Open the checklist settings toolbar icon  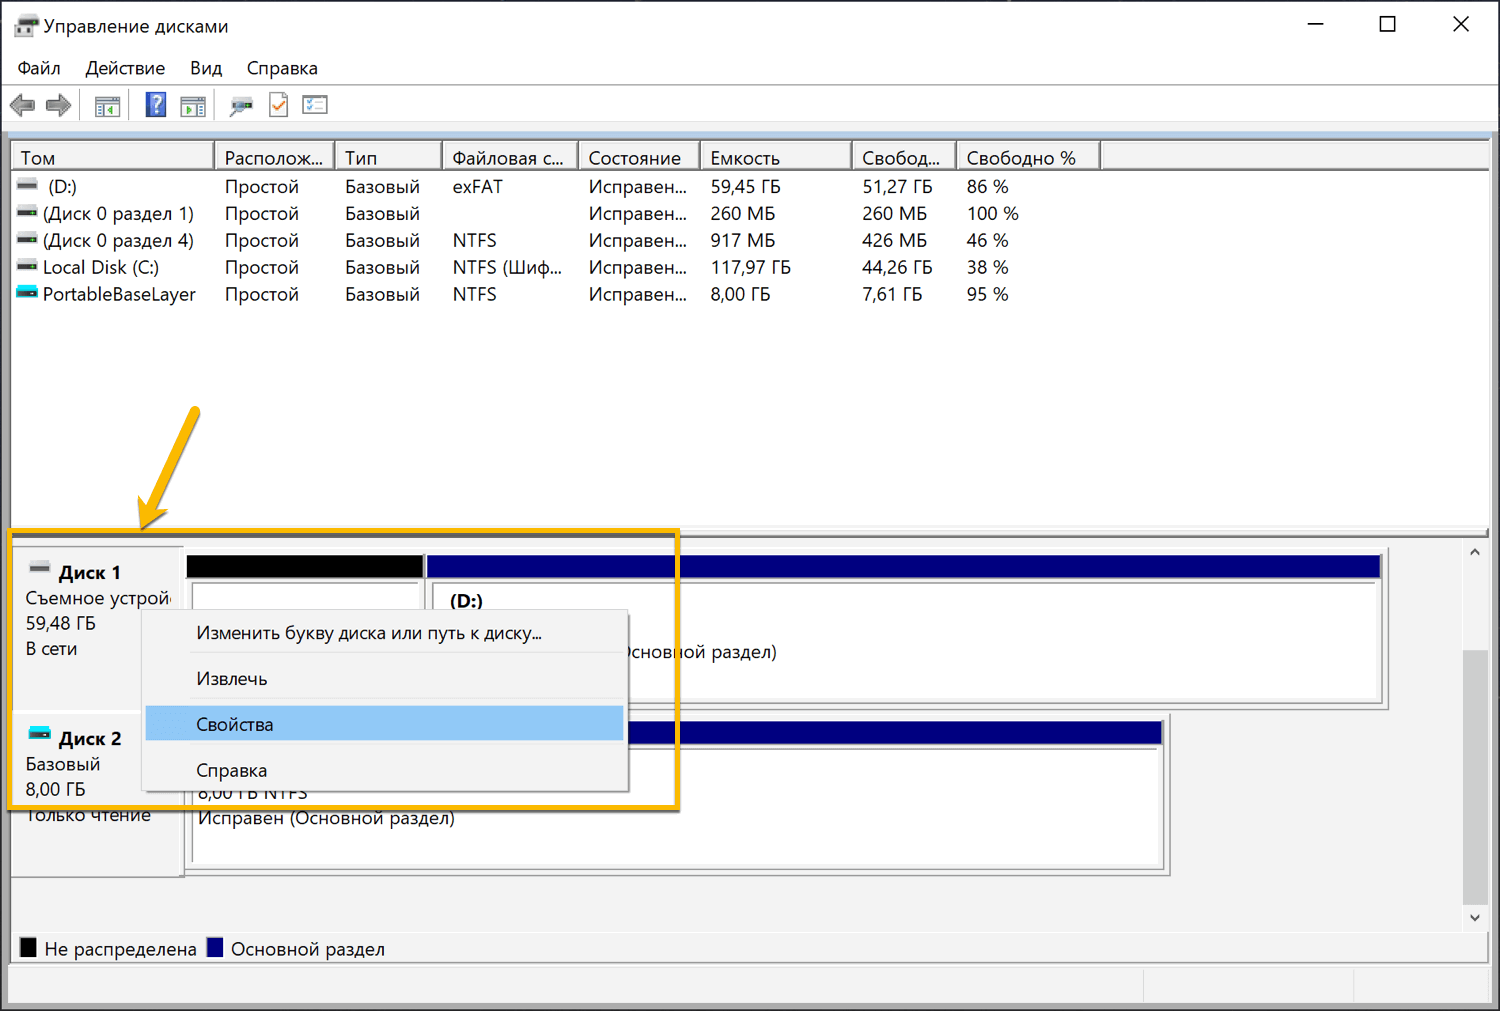(x=315, y=104)
